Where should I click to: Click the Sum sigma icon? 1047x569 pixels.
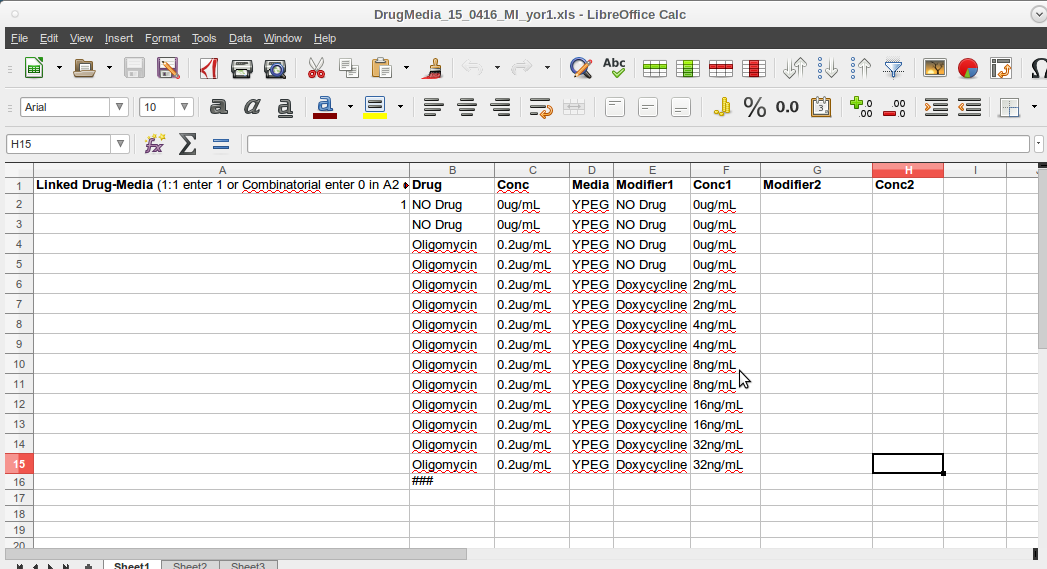(x=187, y=144)
